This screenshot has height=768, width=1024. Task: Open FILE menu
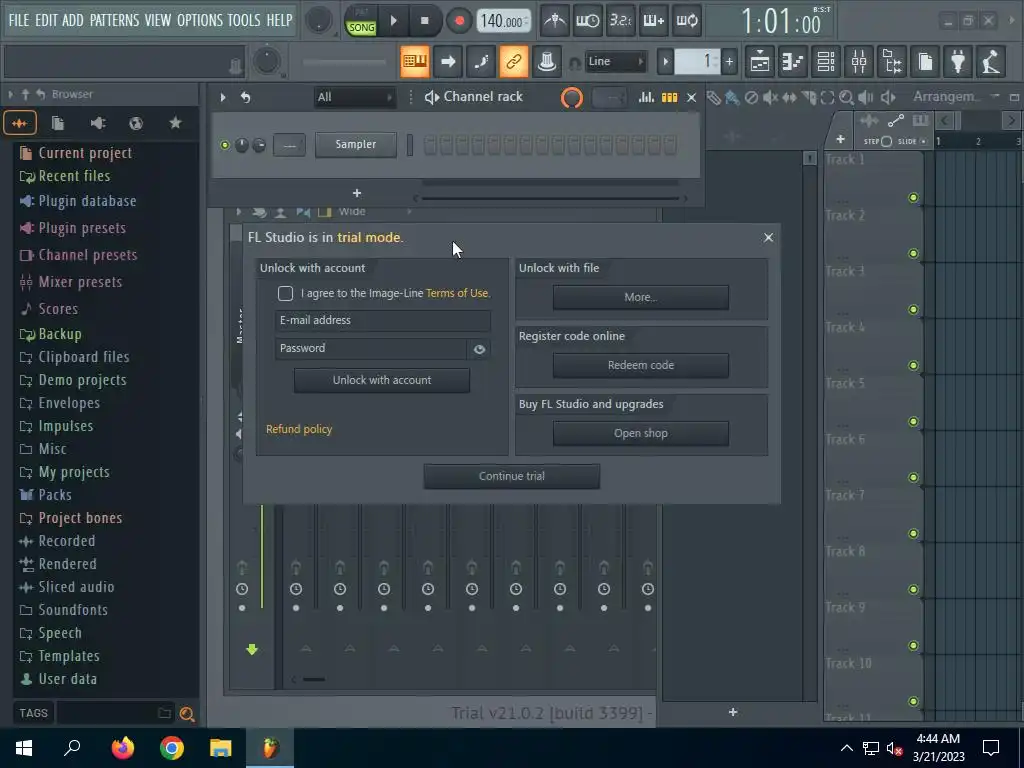(x=18, y=20)
